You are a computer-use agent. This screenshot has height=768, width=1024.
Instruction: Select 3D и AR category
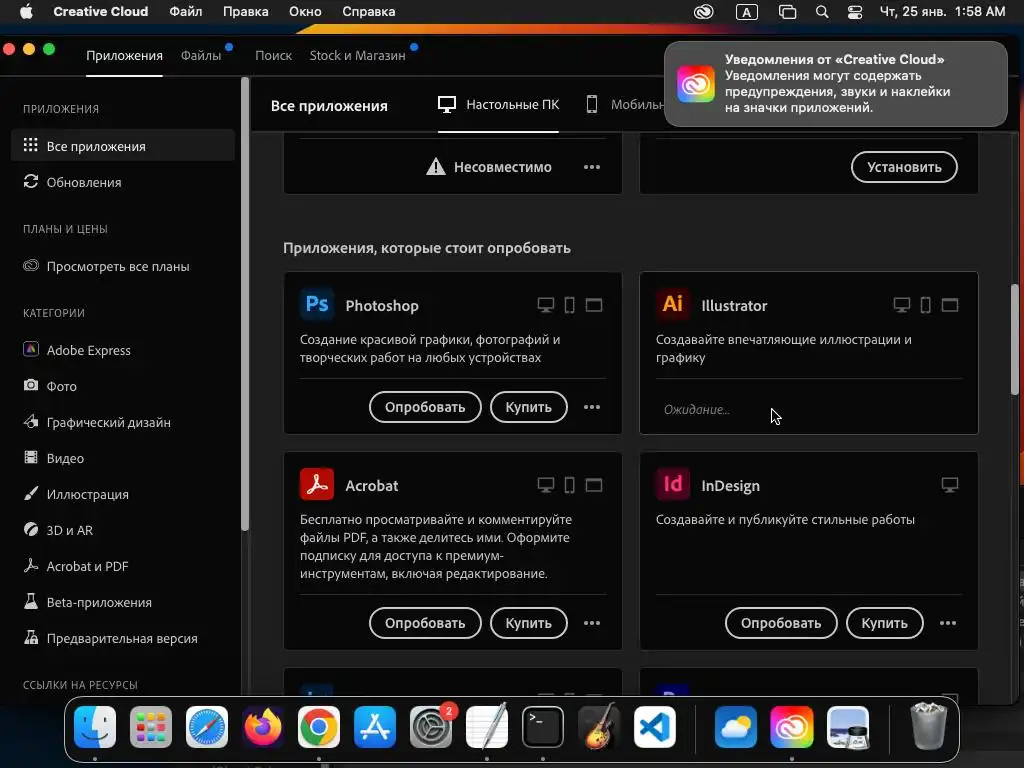(x=123, y=530)
